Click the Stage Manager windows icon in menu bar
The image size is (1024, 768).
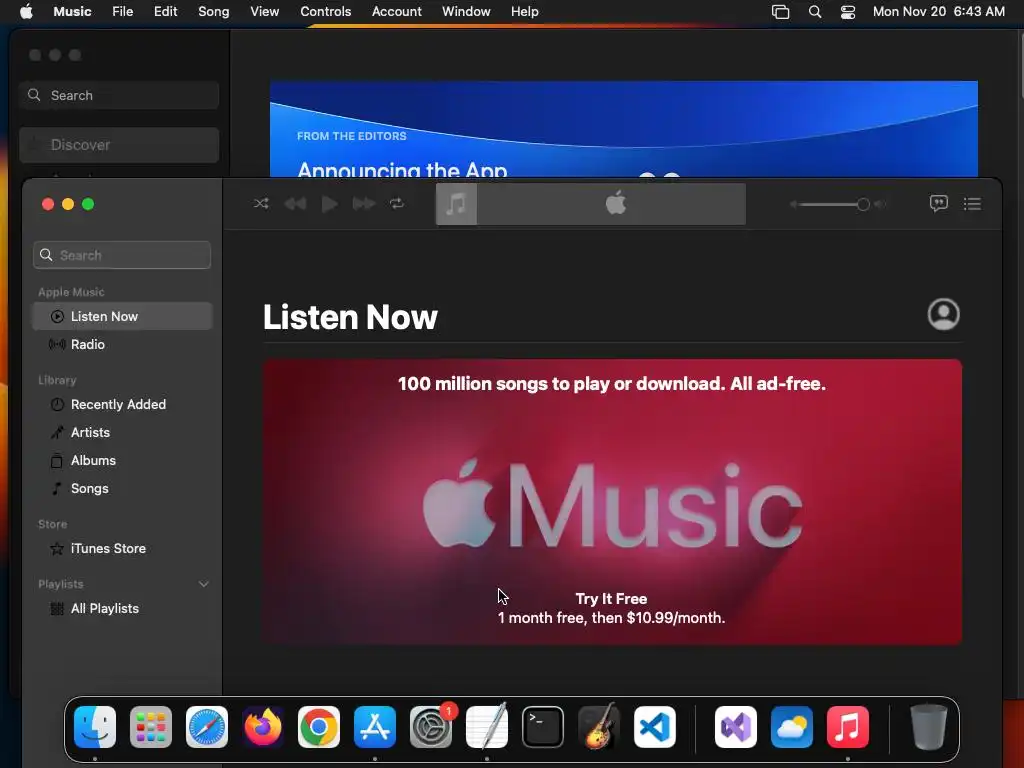(780, 12)
